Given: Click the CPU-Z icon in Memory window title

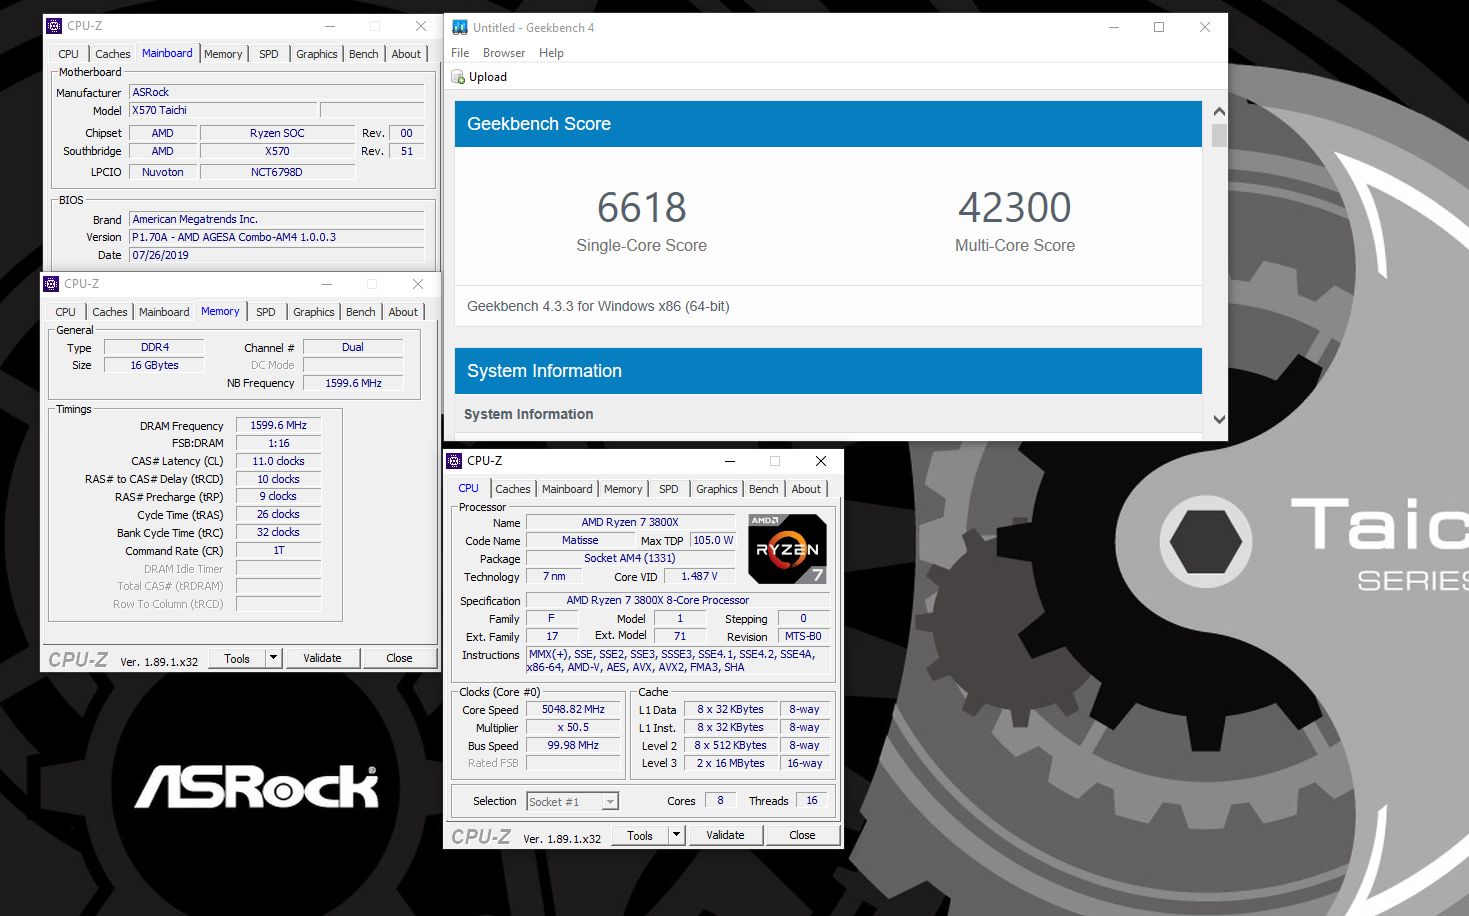Looking at the screenshot, I should tap(51, 284).
